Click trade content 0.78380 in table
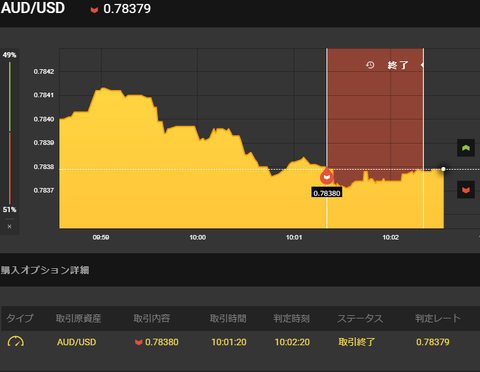Image resolution: width=480 pixels, height=372 pixels. (162, 342)
